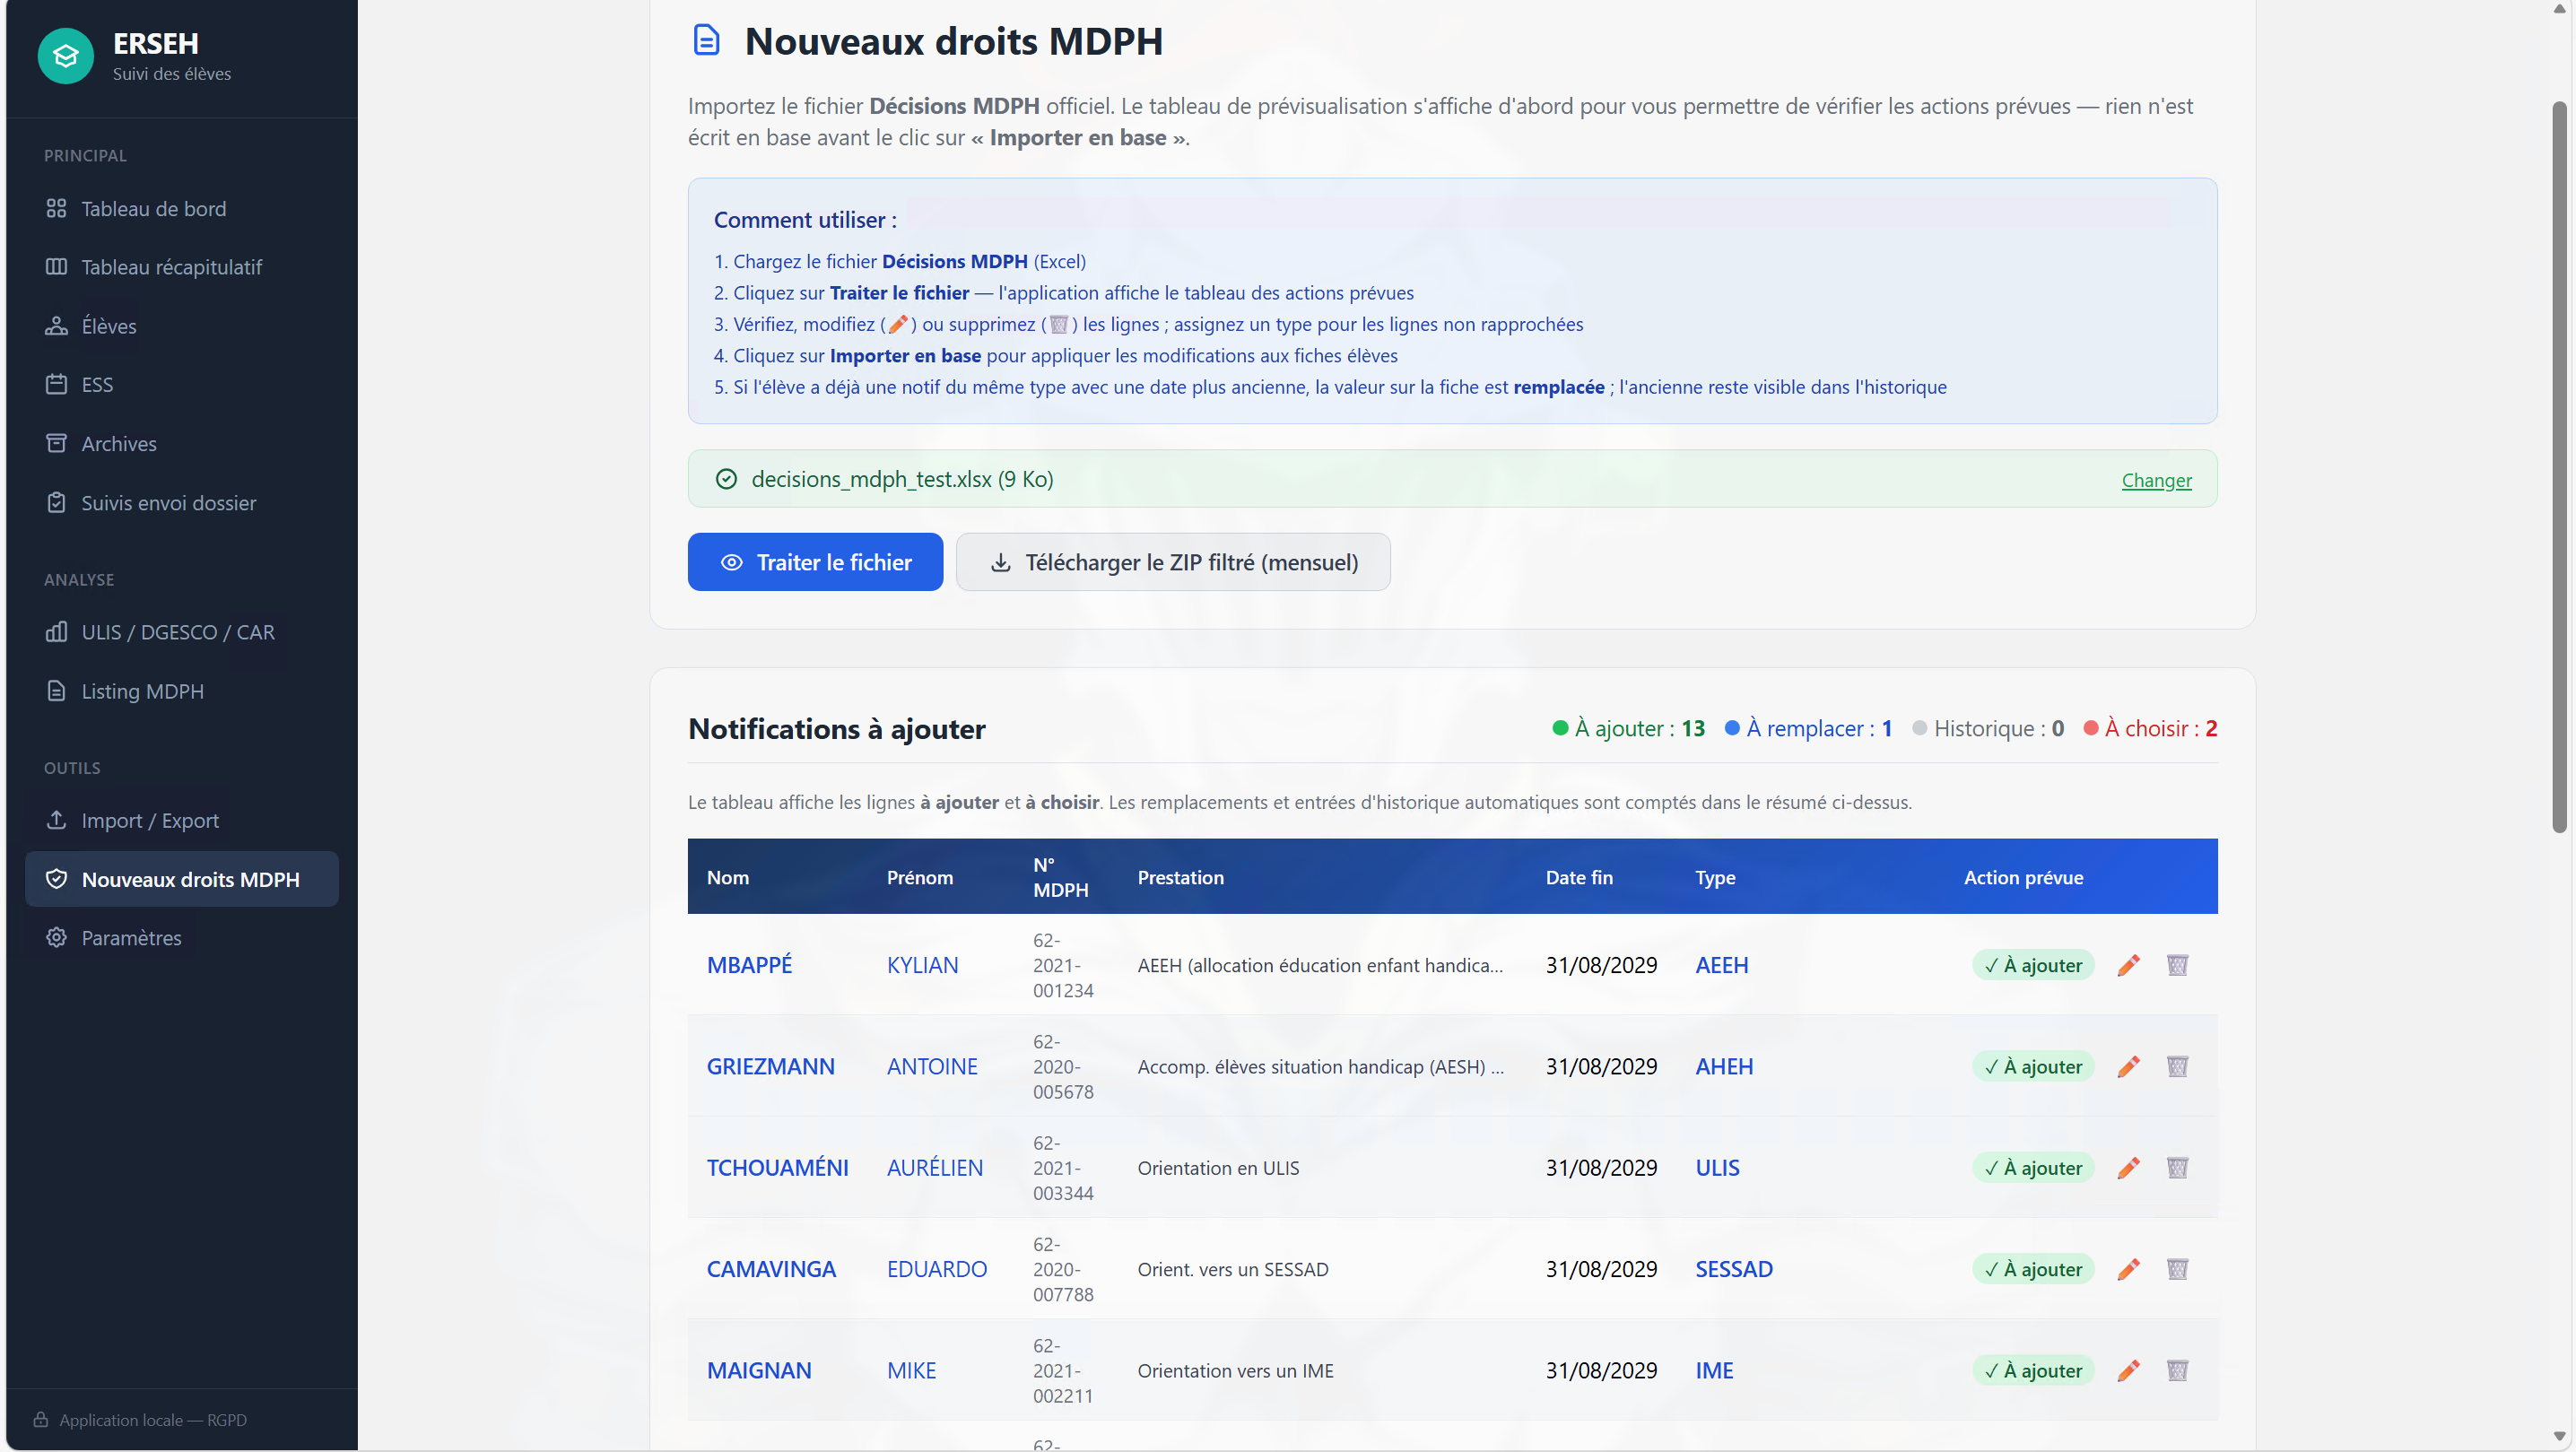
Task: Open Suivis envoi dossier
Action: coord(182,503)
